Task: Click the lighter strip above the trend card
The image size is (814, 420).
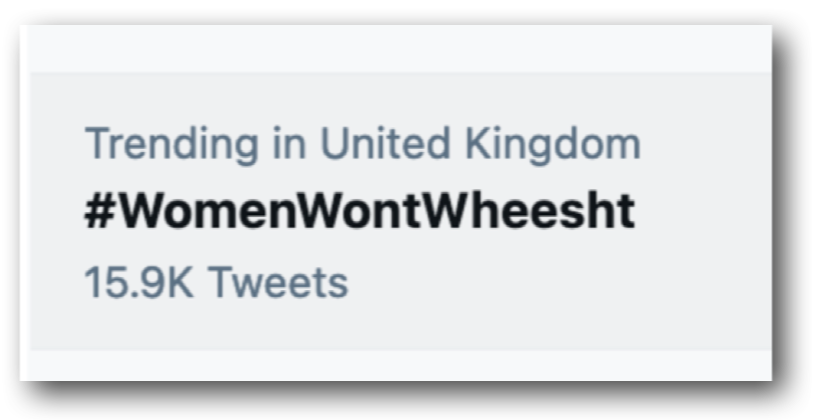Action: point(400,50)
